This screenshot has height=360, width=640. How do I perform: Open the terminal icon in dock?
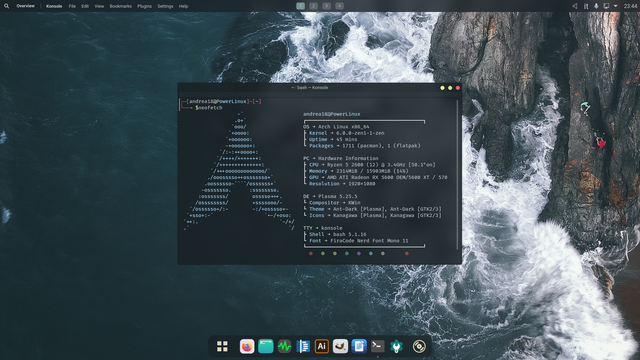click(x=378, y=347)
